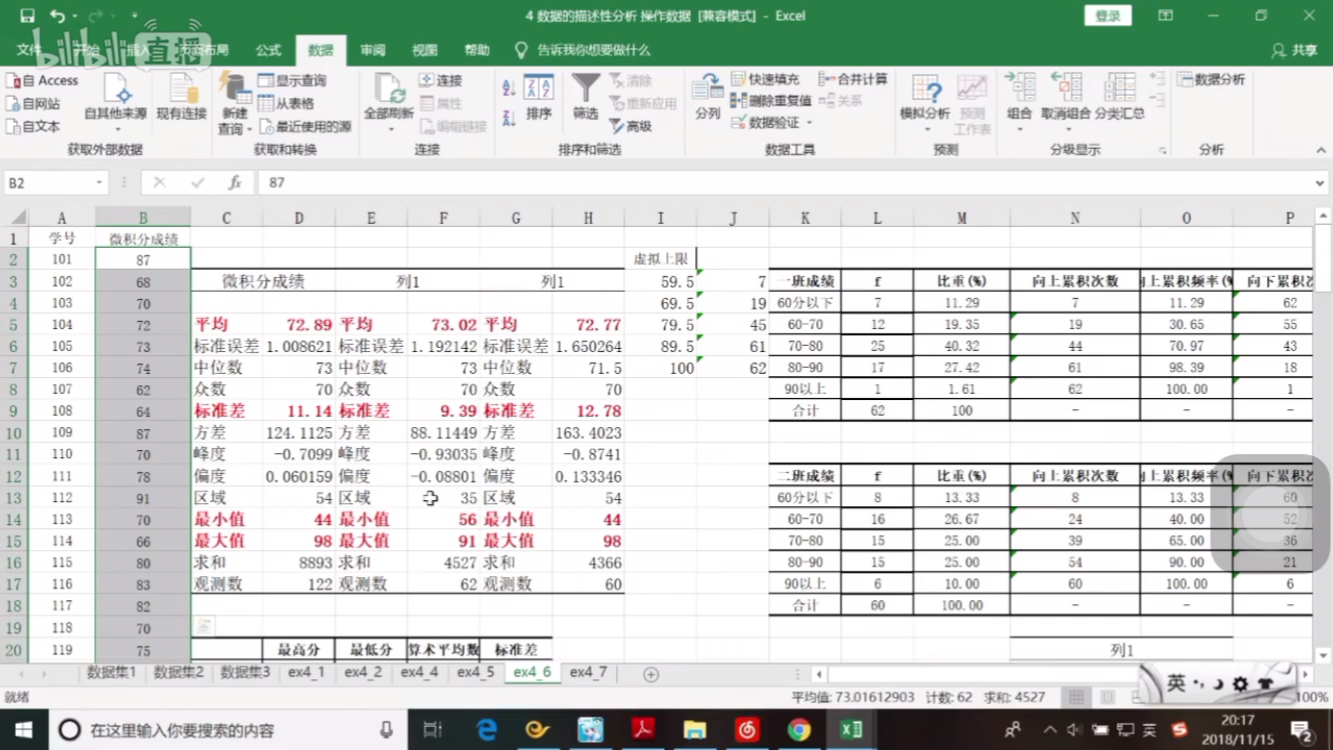Select the 筛选 filter icon
Screen dimensions: 1333x750
[x=586, y=99]
